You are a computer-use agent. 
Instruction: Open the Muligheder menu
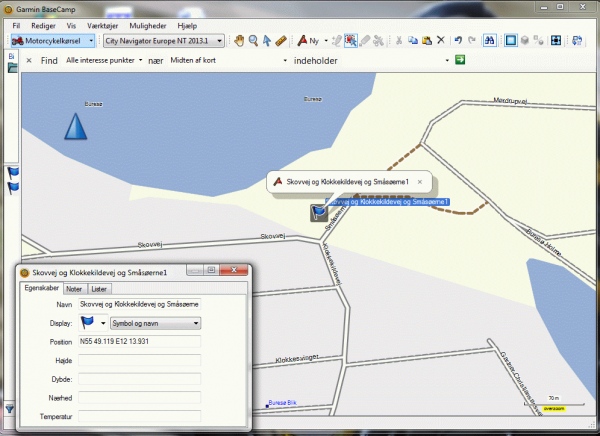[148, 26]
